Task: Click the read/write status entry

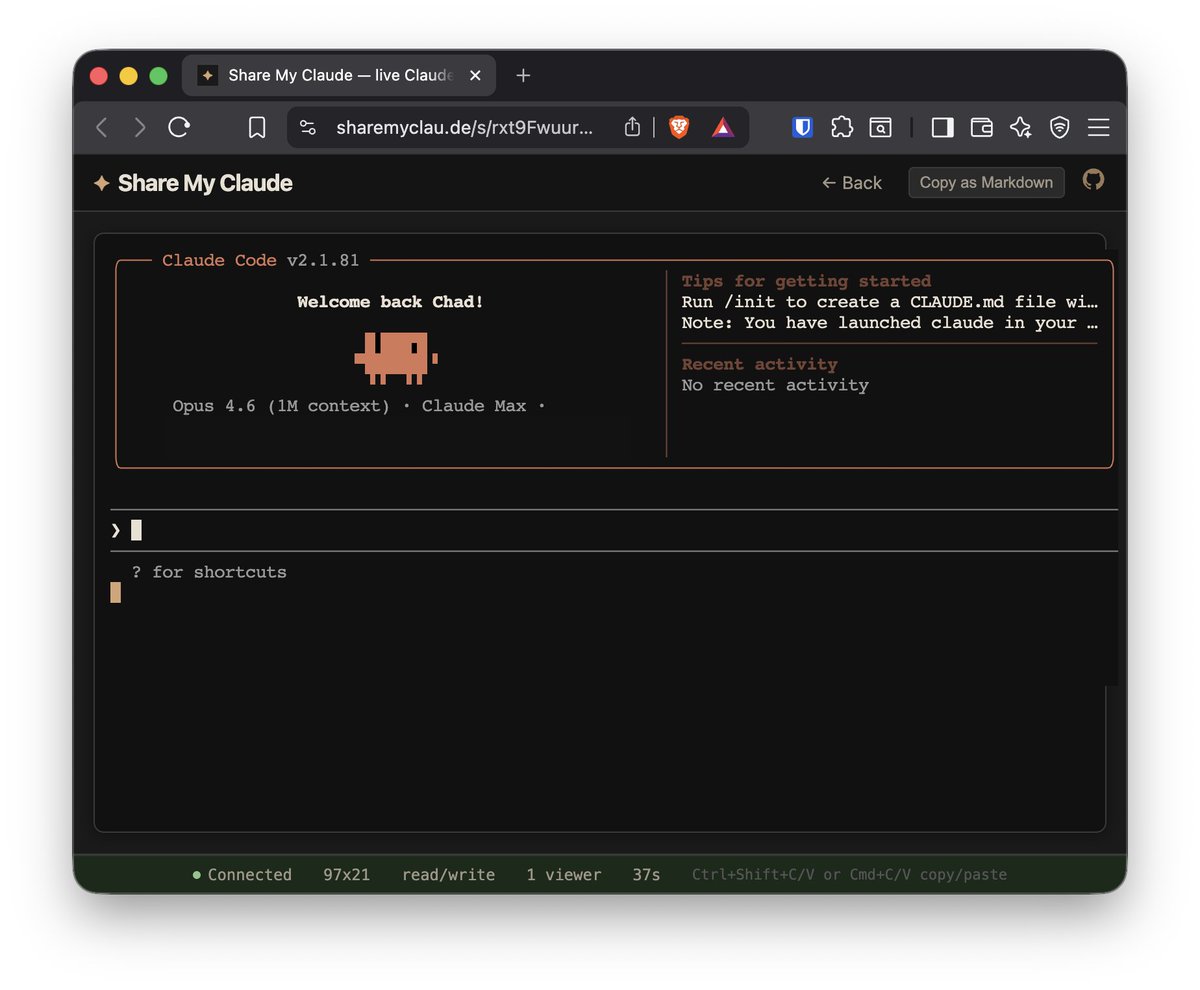Action: (x=448, y=875)
